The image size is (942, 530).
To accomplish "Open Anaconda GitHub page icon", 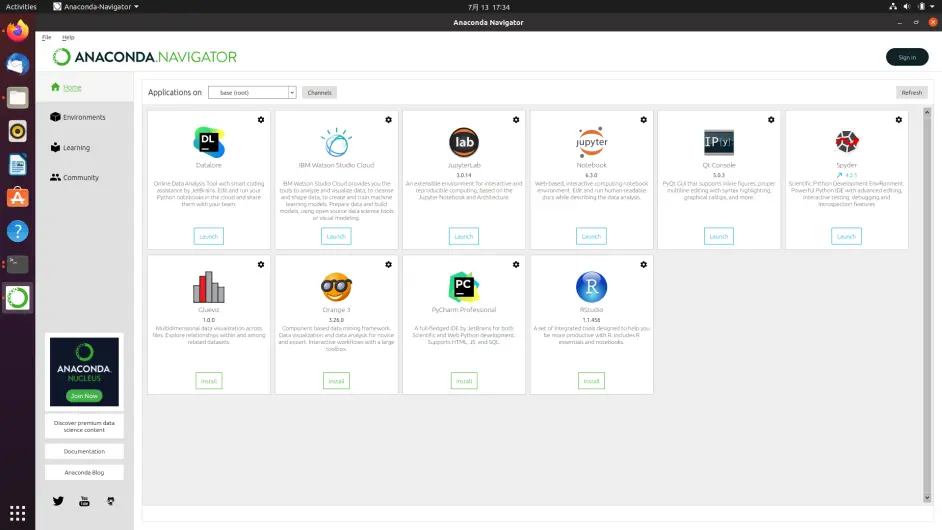I will [x=111, y=501].
